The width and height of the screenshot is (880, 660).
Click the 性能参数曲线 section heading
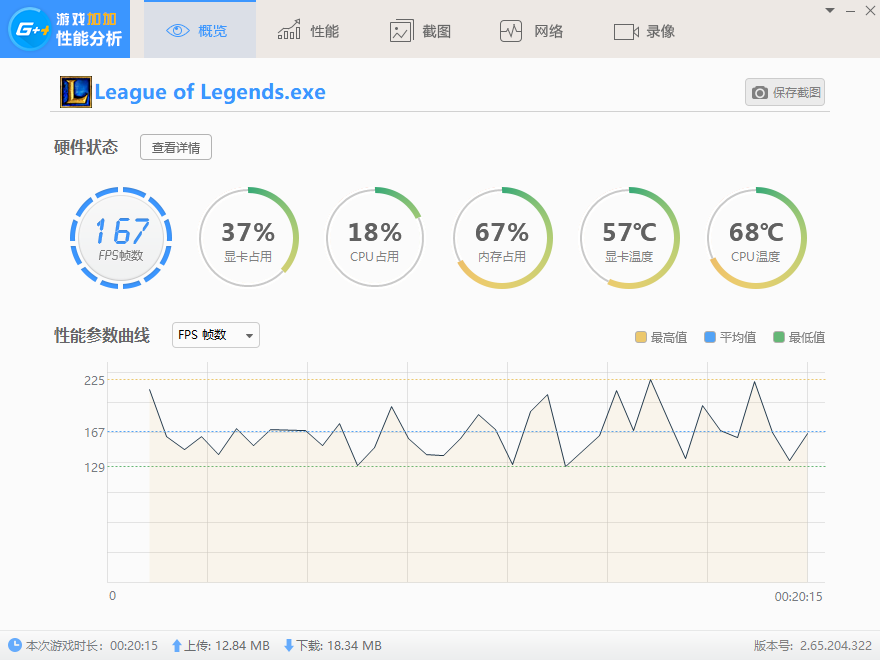pos(102,336)
